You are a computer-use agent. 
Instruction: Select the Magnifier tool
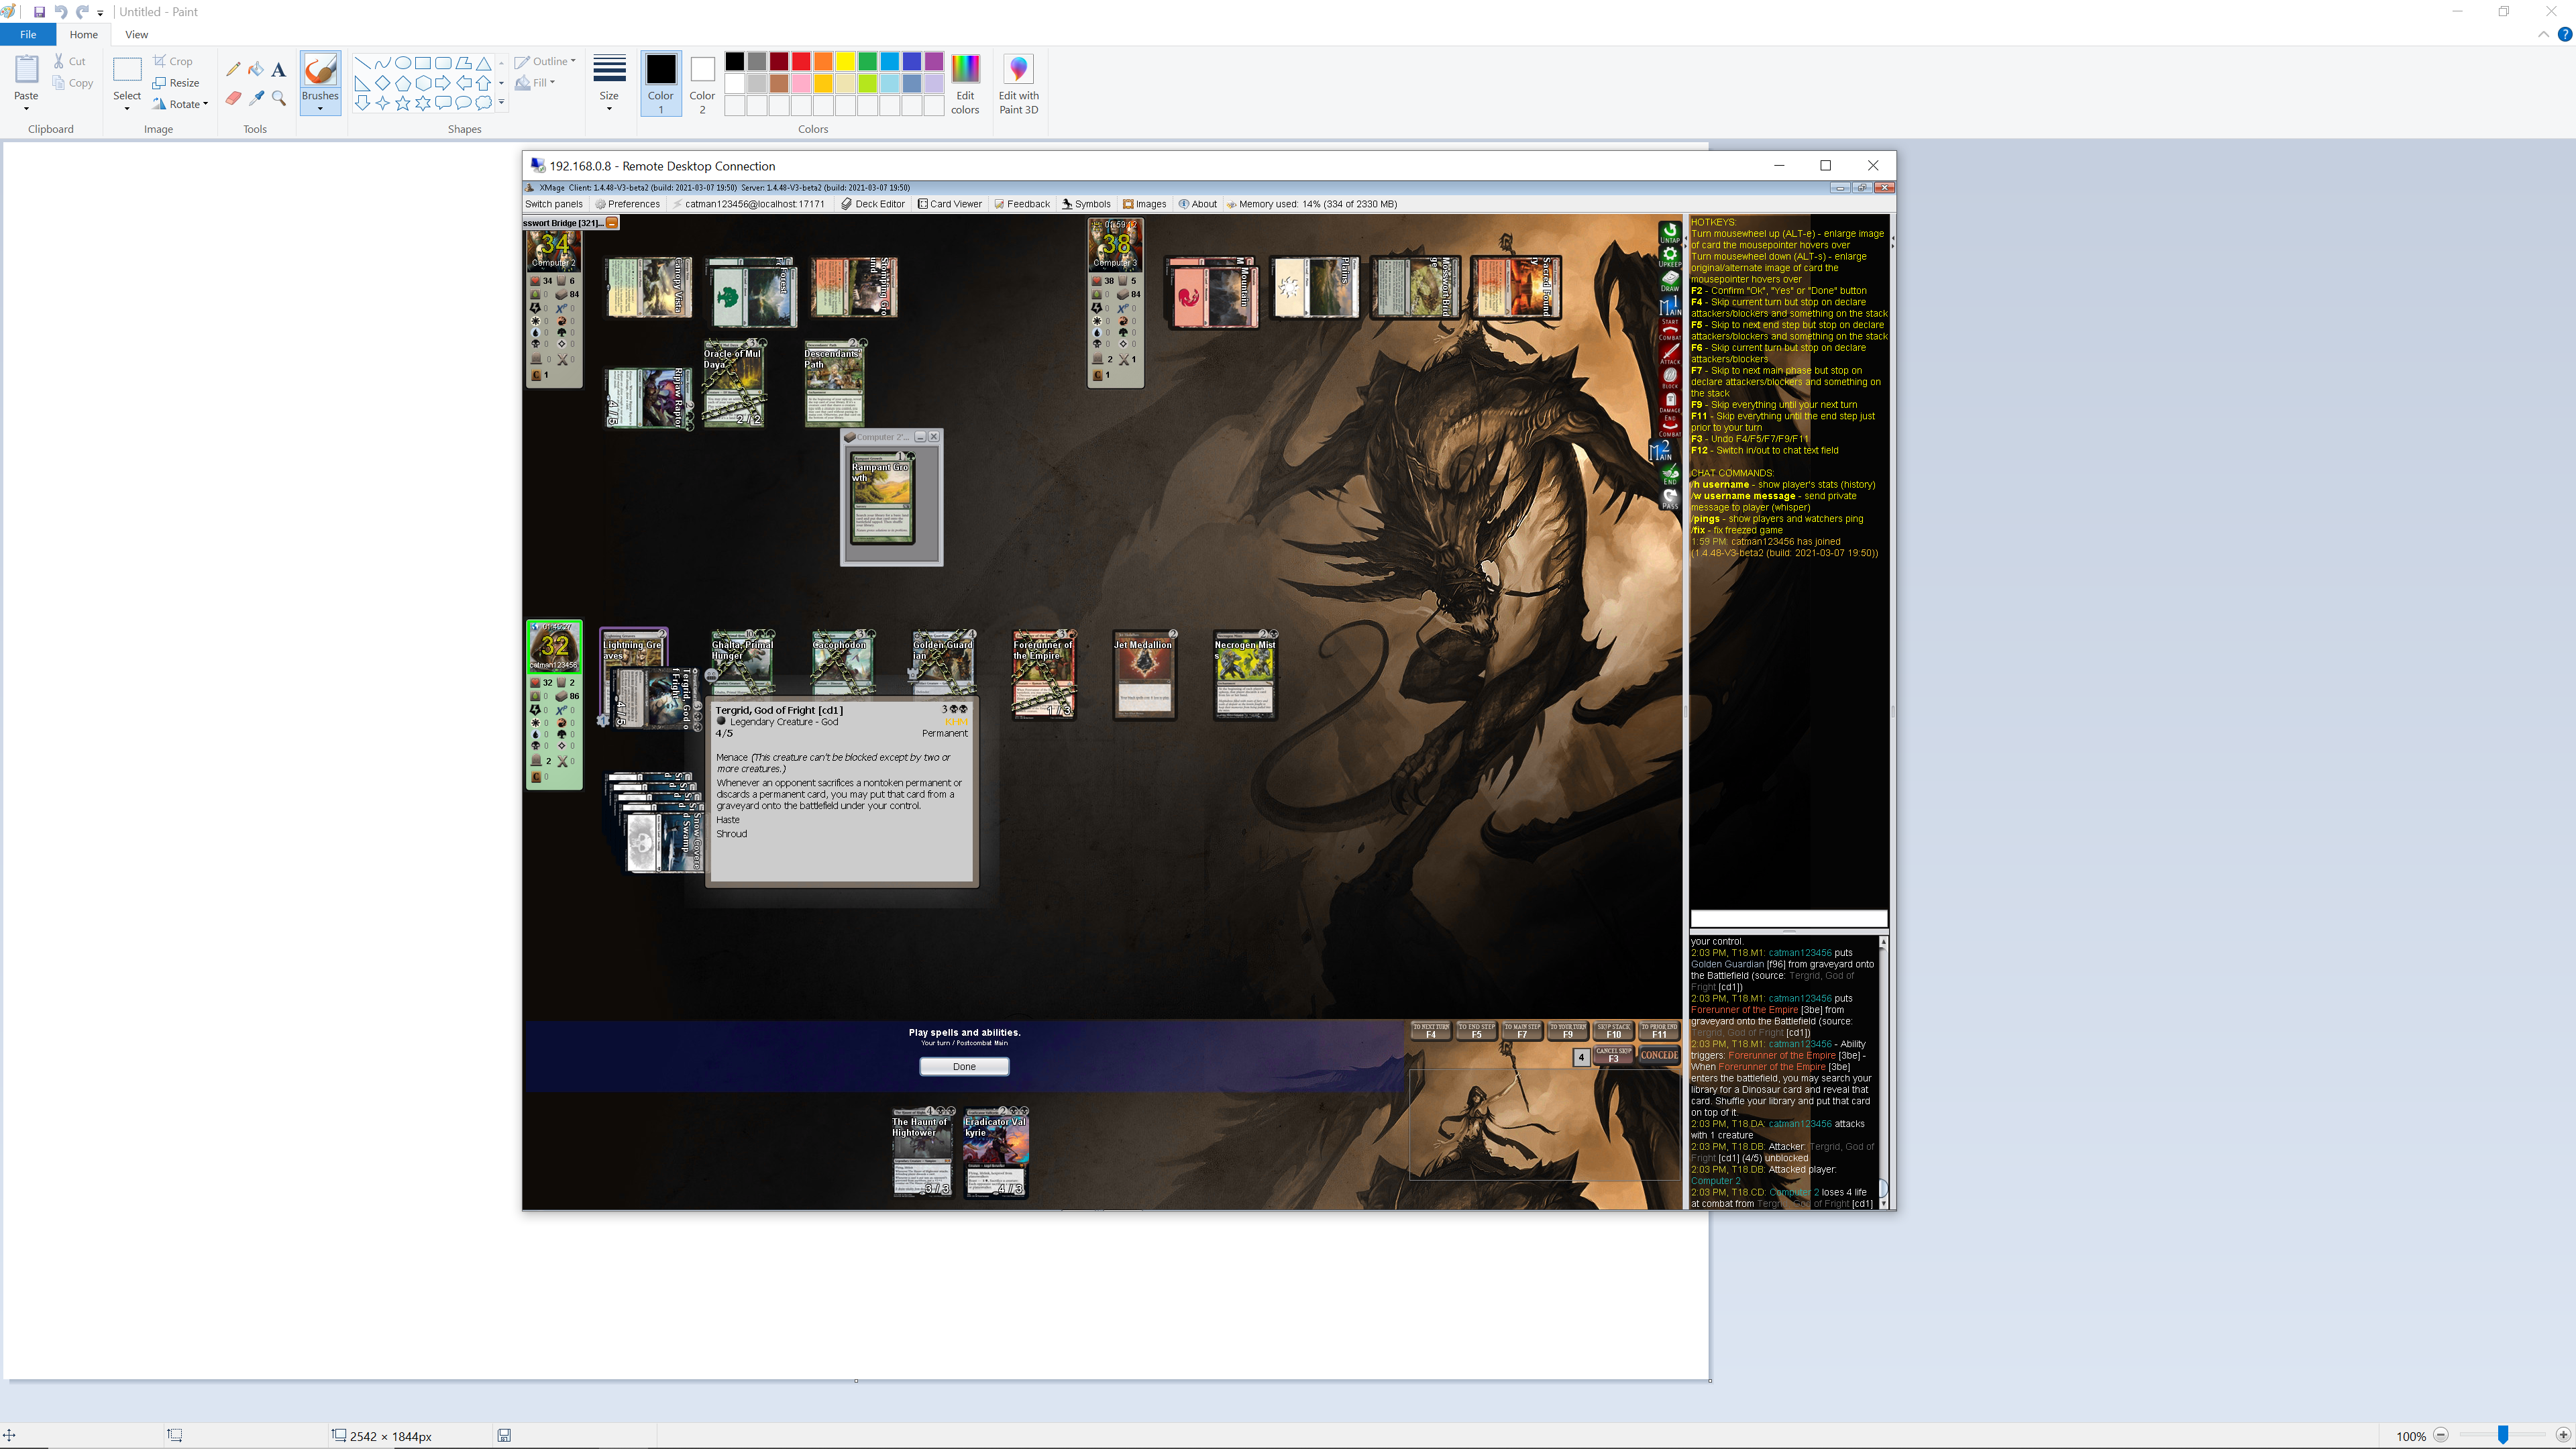click(278, 97)
